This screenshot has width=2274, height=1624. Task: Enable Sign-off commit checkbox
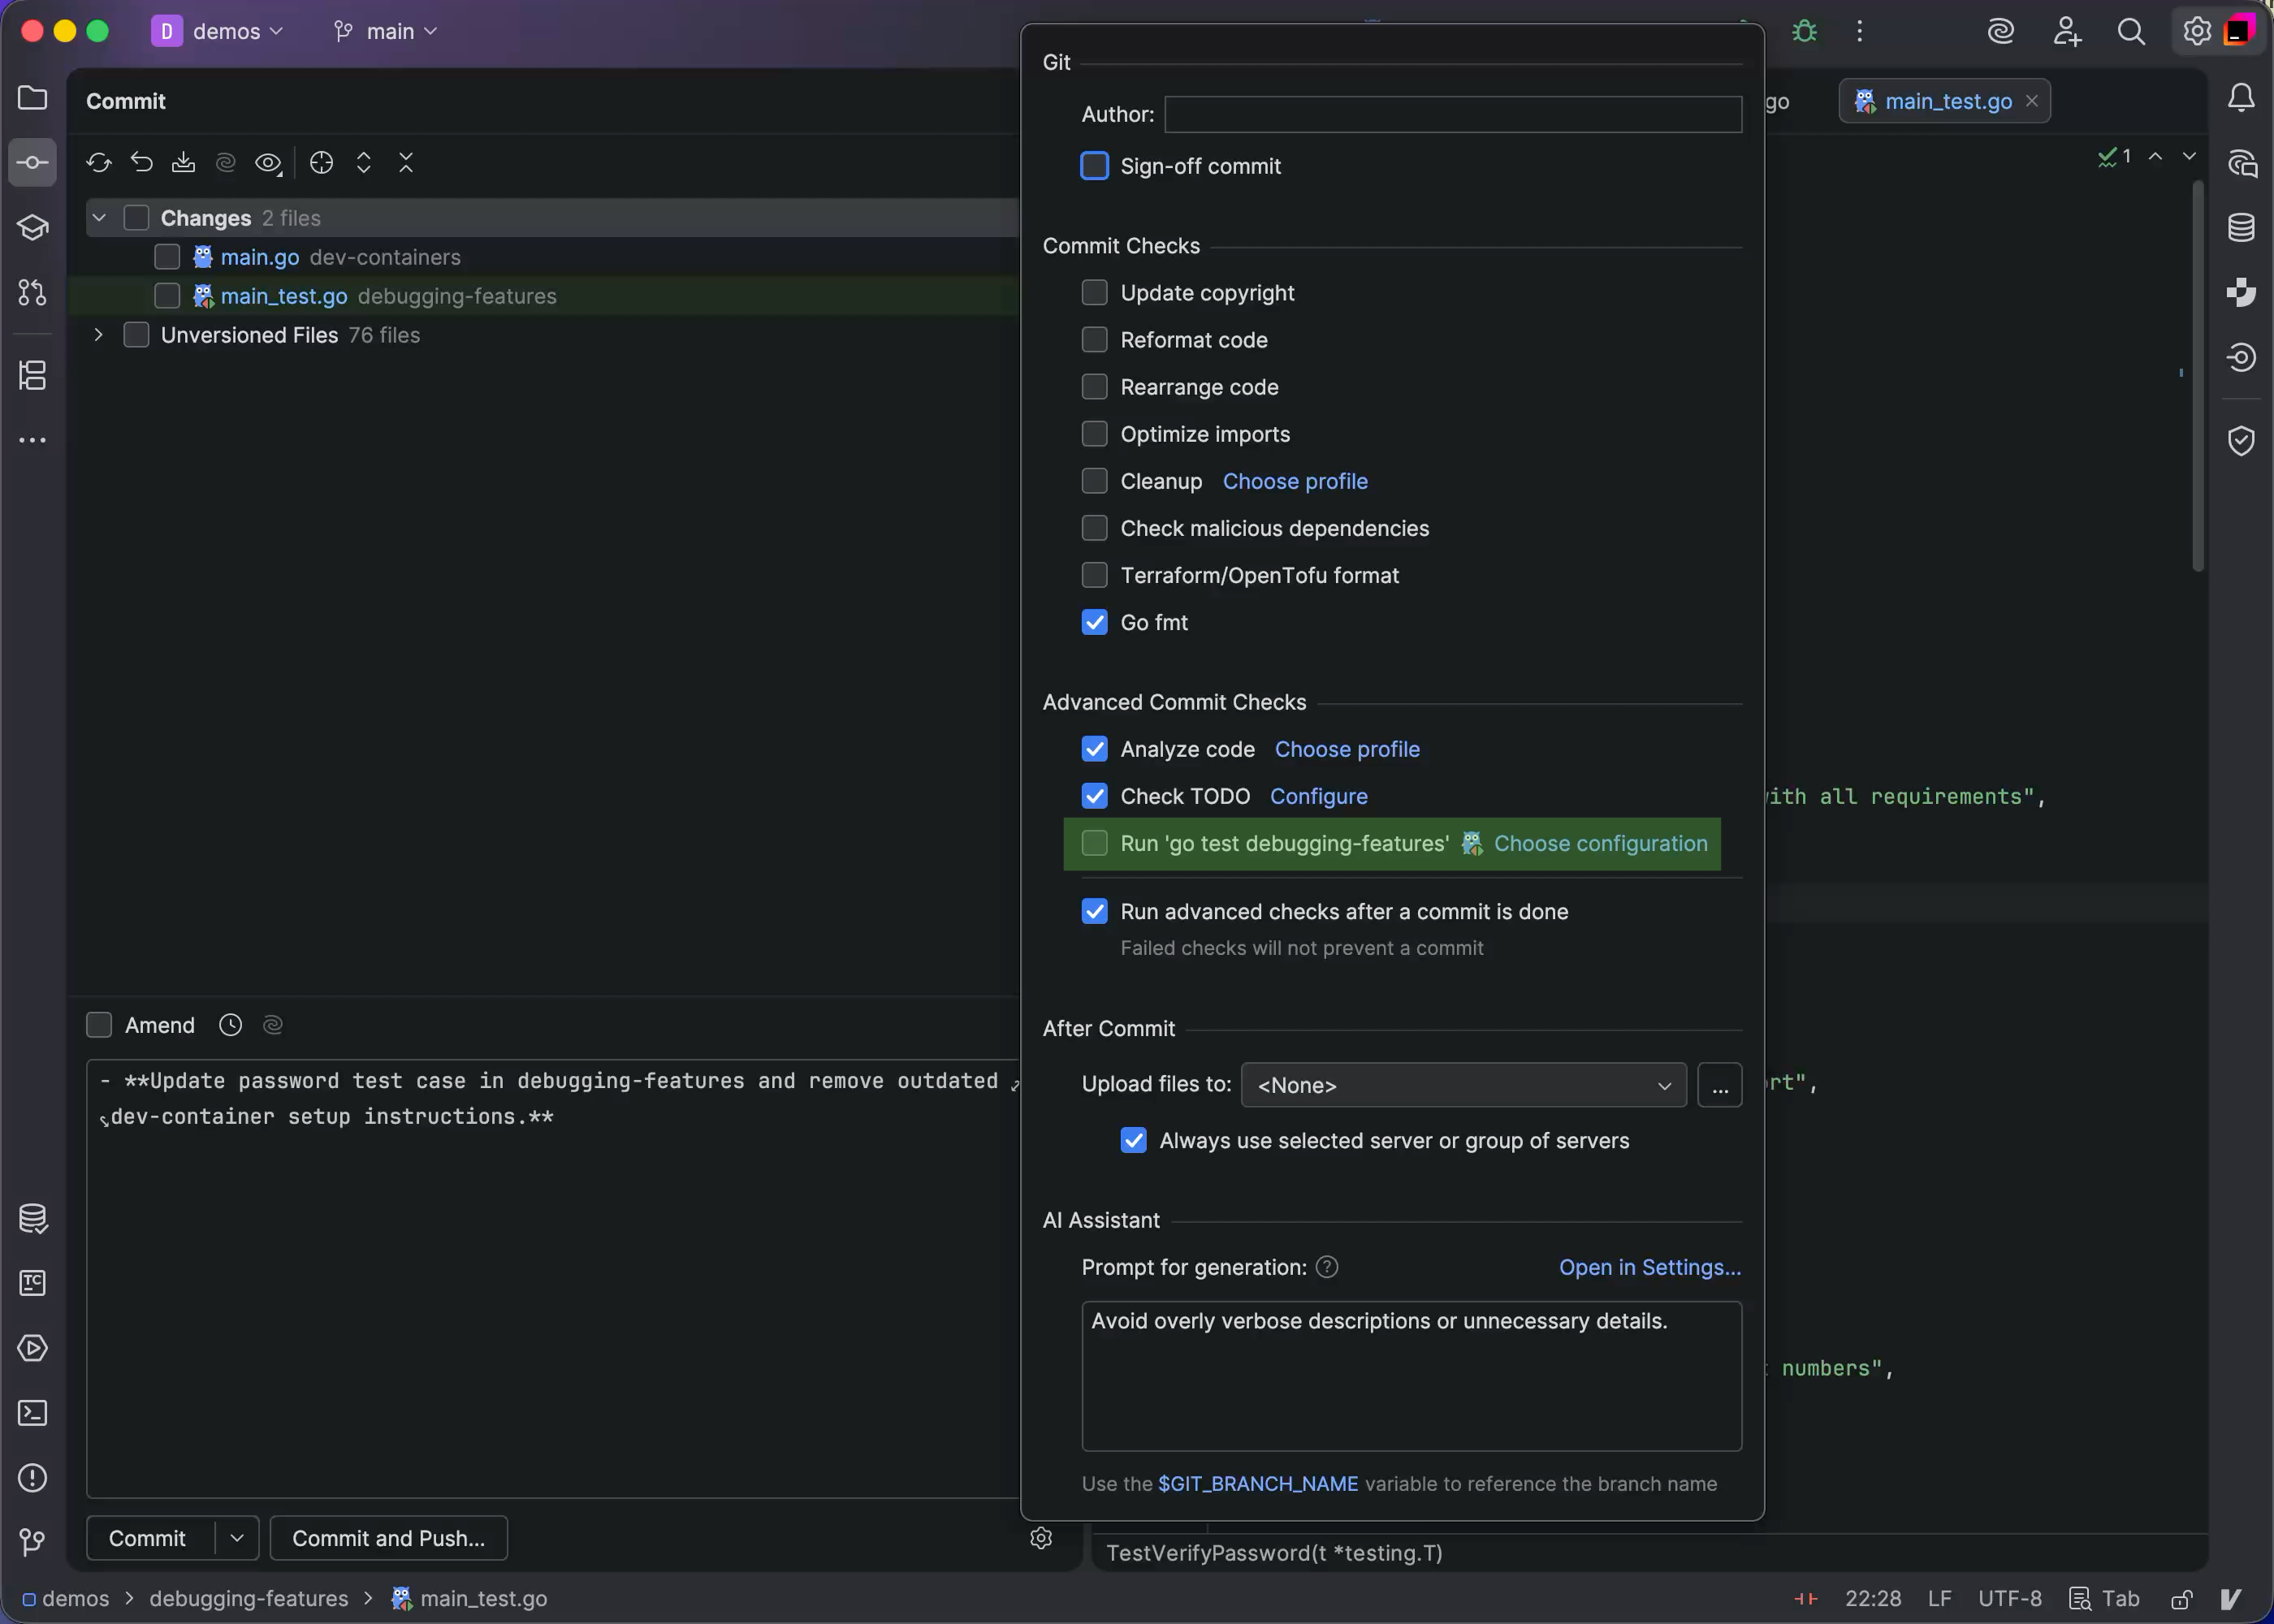click(1095, 166)
